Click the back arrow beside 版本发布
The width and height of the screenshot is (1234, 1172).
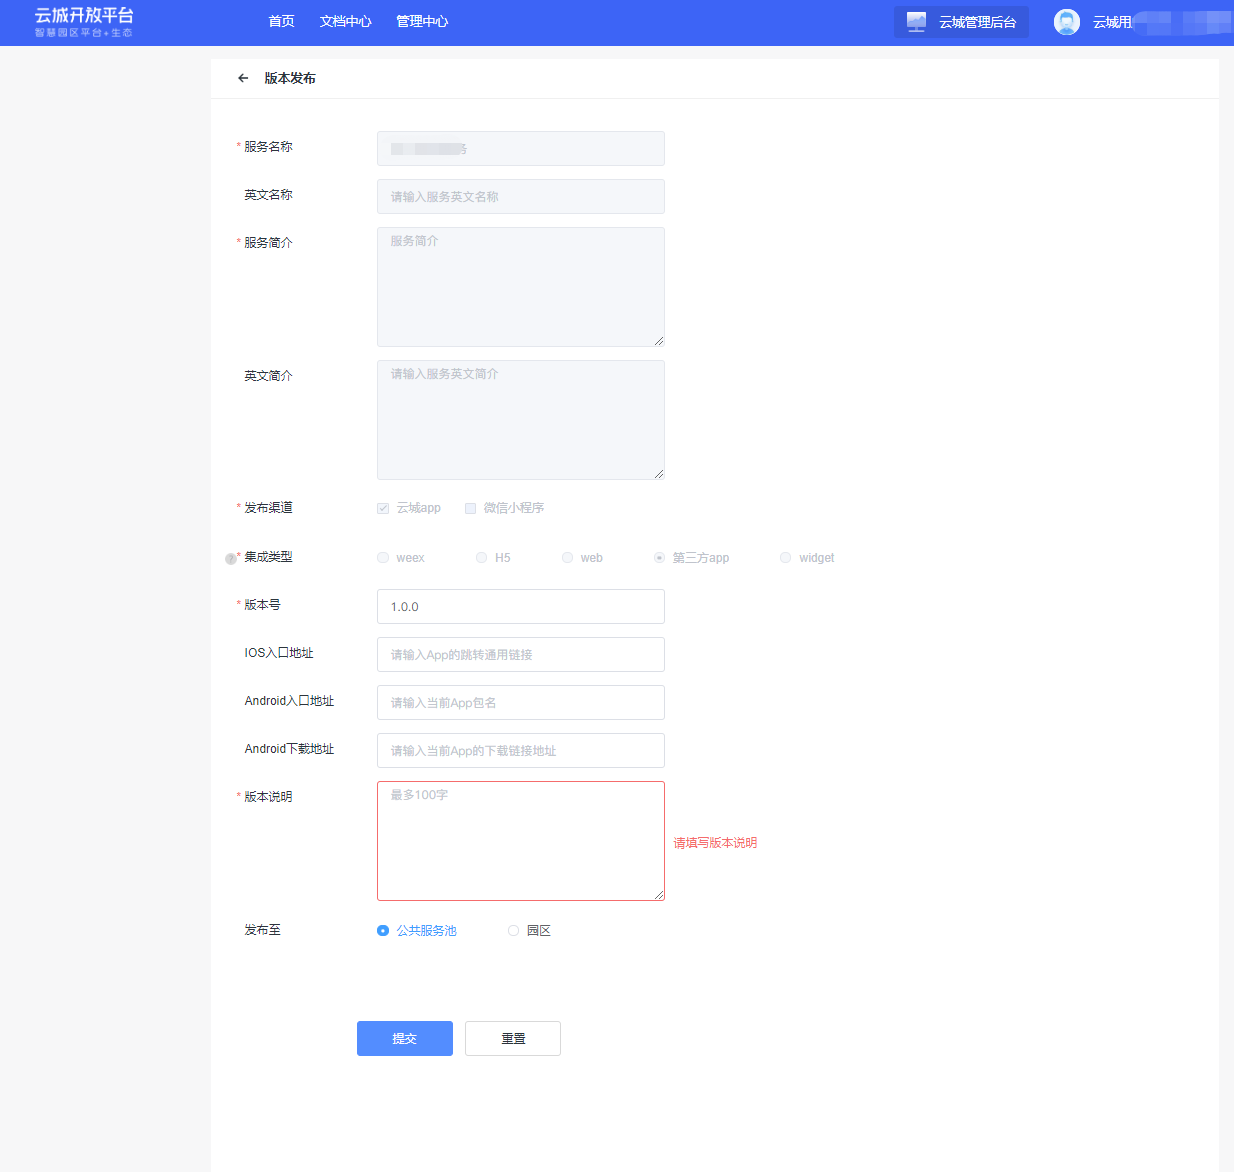[x=243, y=78]
